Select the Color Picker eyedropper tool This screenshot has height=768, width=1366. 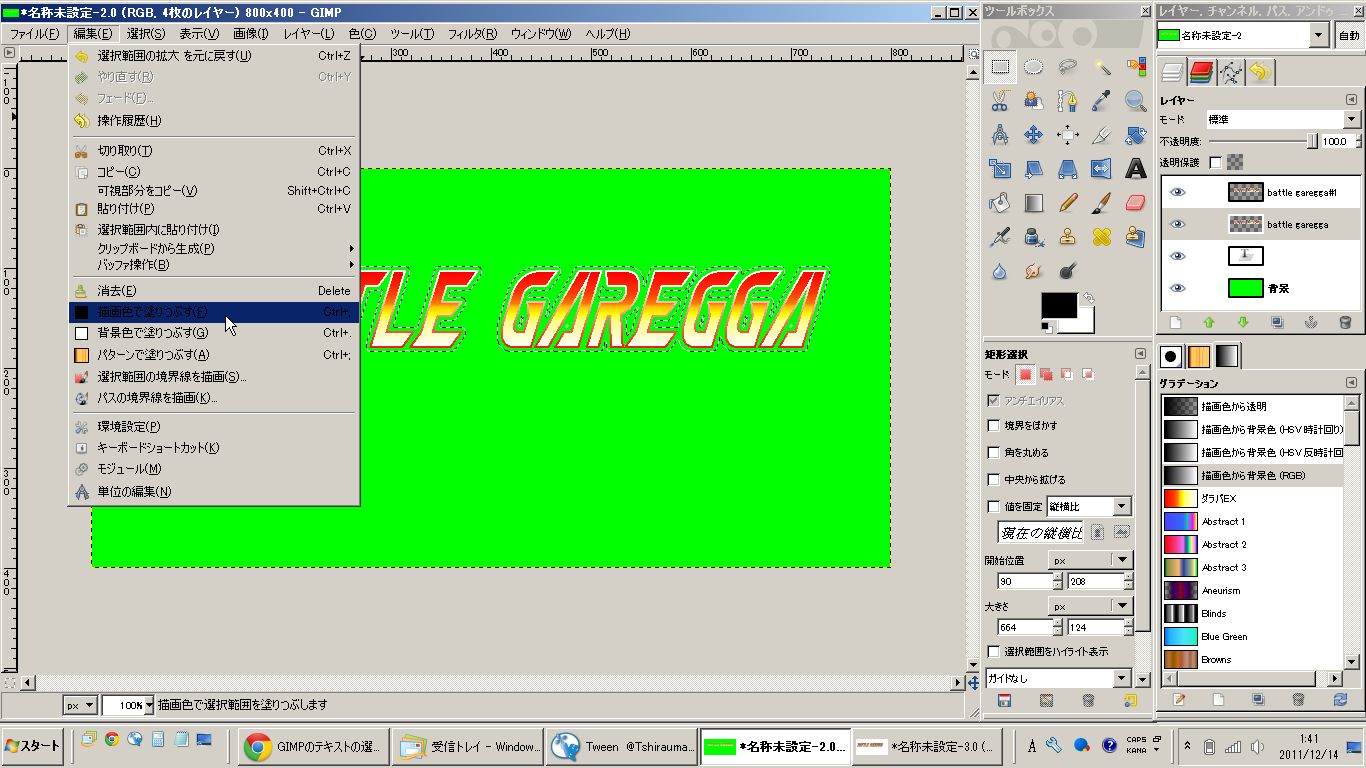[1102, 101]
